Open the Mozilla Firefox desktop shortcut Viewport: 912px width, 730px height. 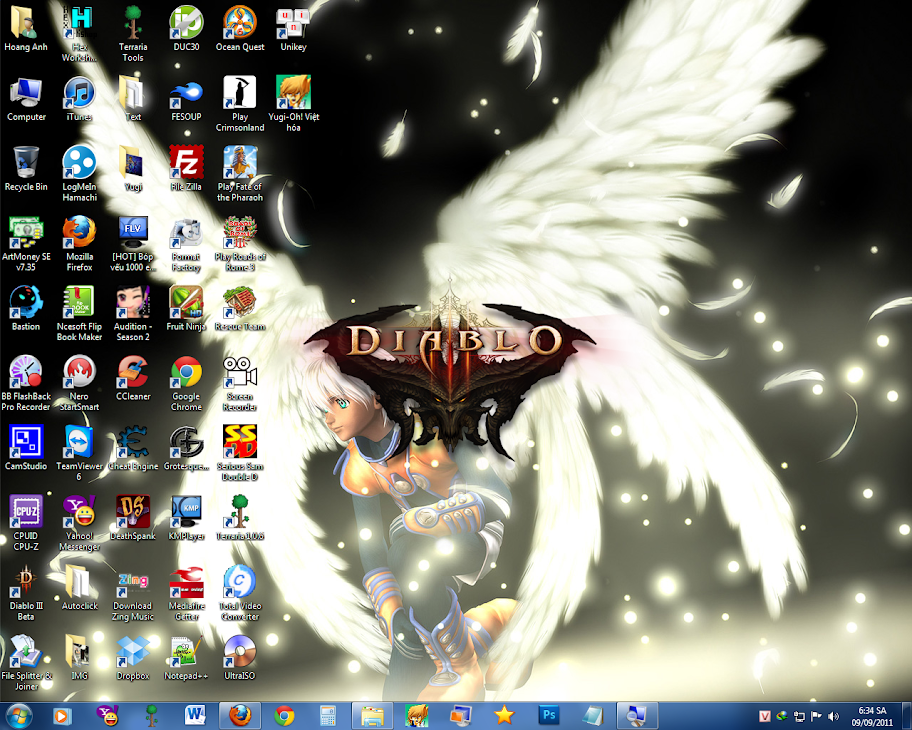click(79, 243)
